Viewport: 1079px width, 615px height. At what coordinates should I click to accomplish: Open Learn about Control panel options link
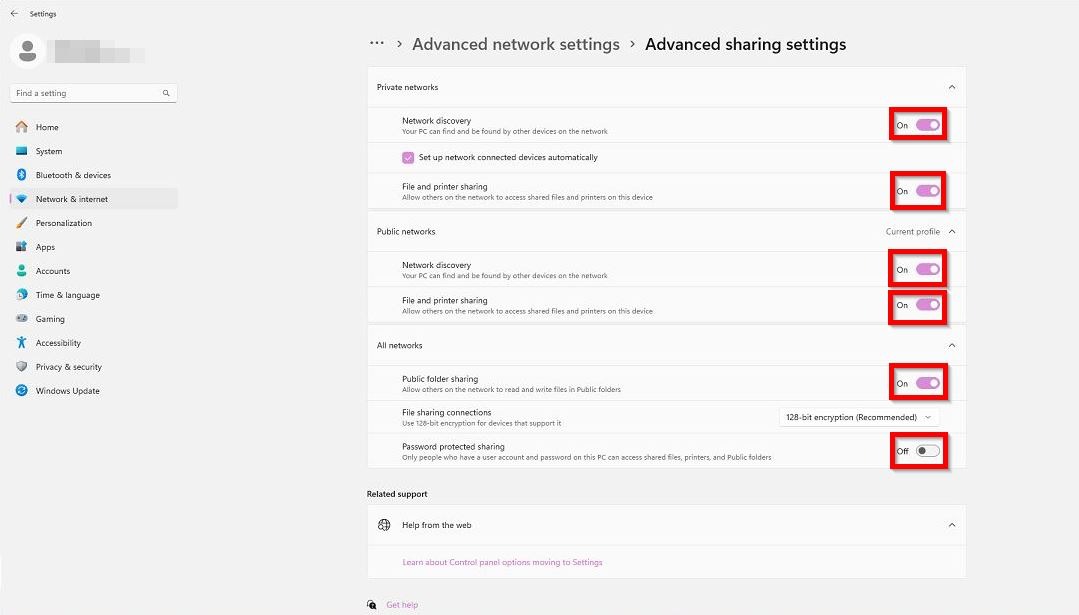[x=502, y=562]
